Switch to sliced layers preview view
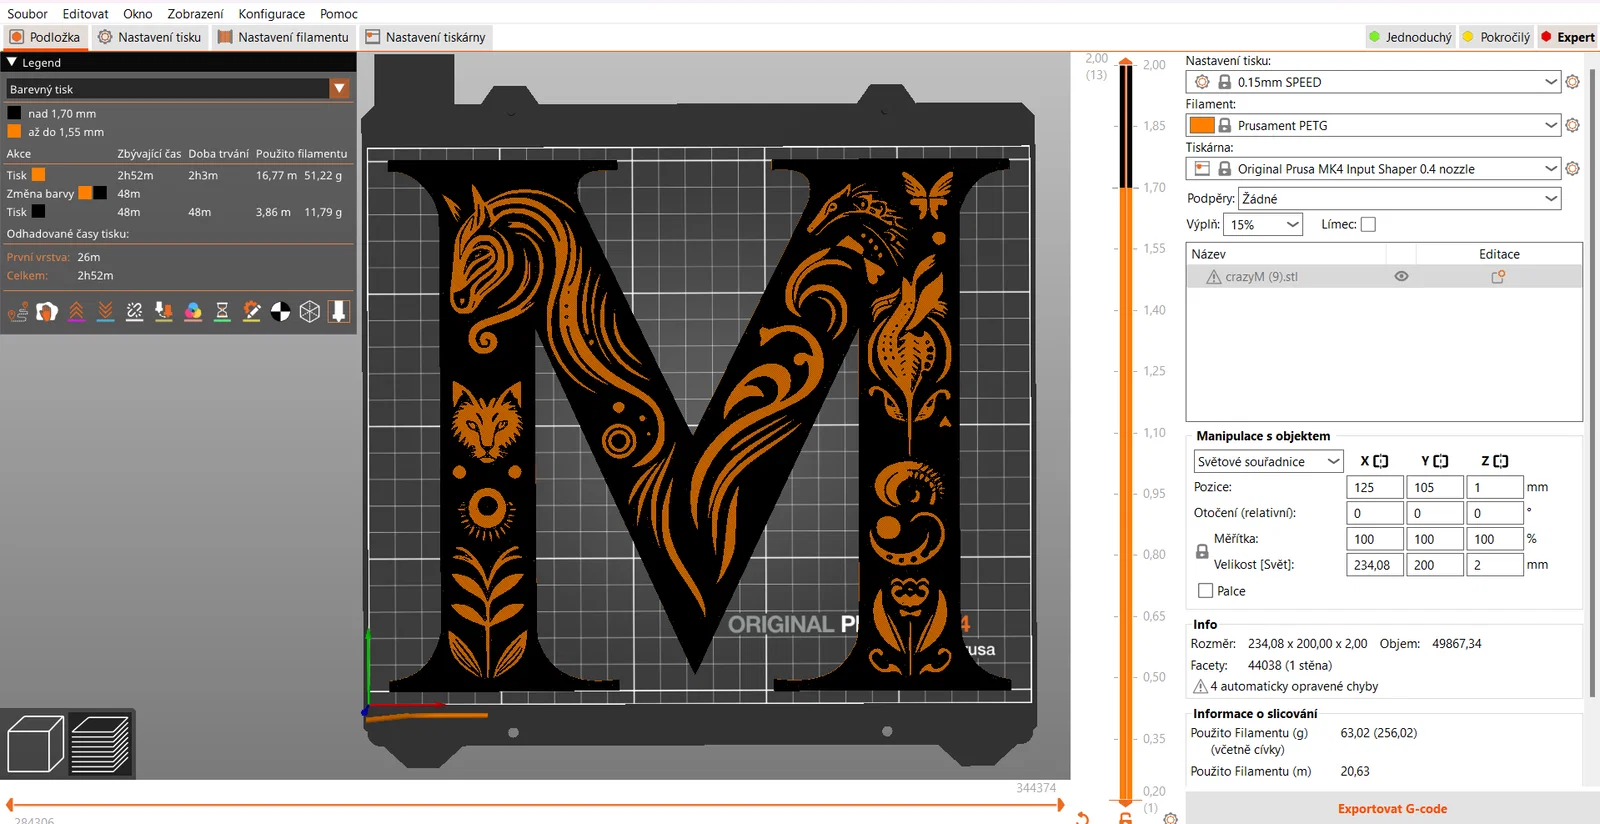 [x=100, y=745]
